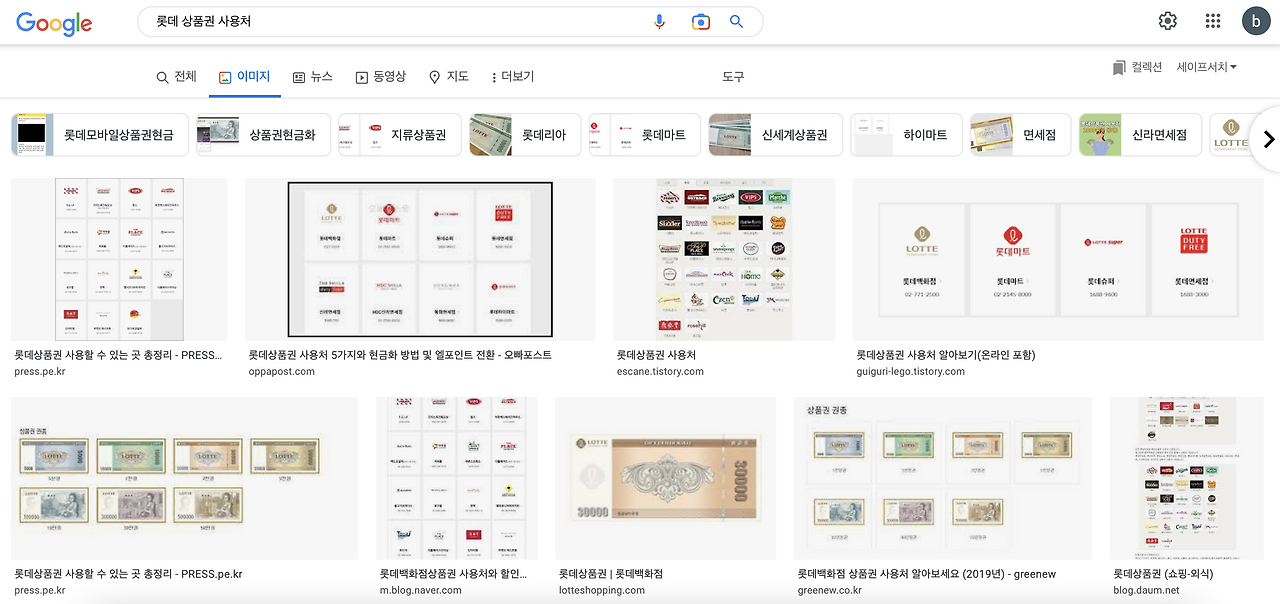Click the greenew.co.kr source link
Image resolution: width=1280 pixels, height=604 pixels.
pos(830,590)
